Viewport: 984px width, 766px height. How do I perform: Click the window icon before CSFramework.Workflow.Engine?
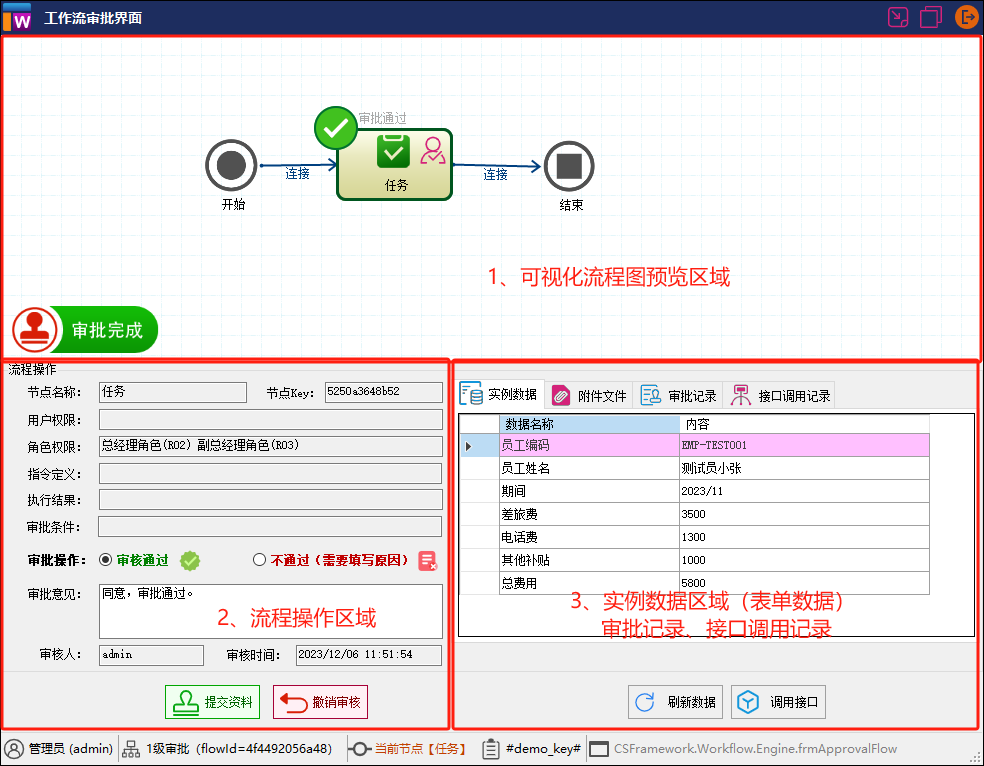(x=599, y=749)
